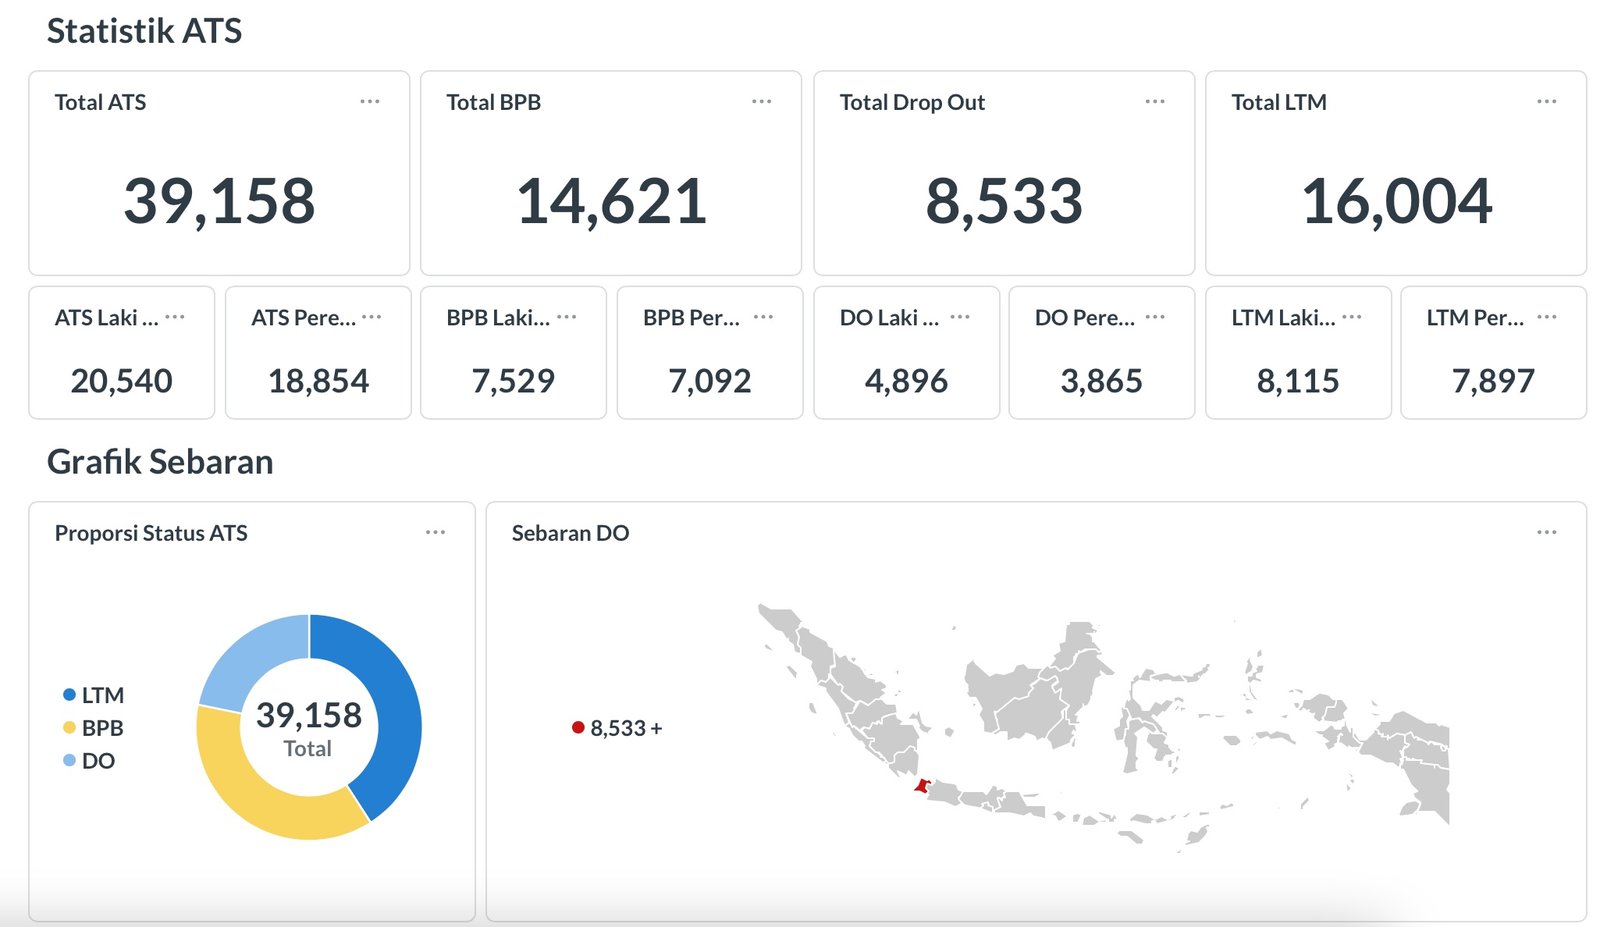Select the 39,158 Total ATS value

pyautogui.click(x=219, y=201)
